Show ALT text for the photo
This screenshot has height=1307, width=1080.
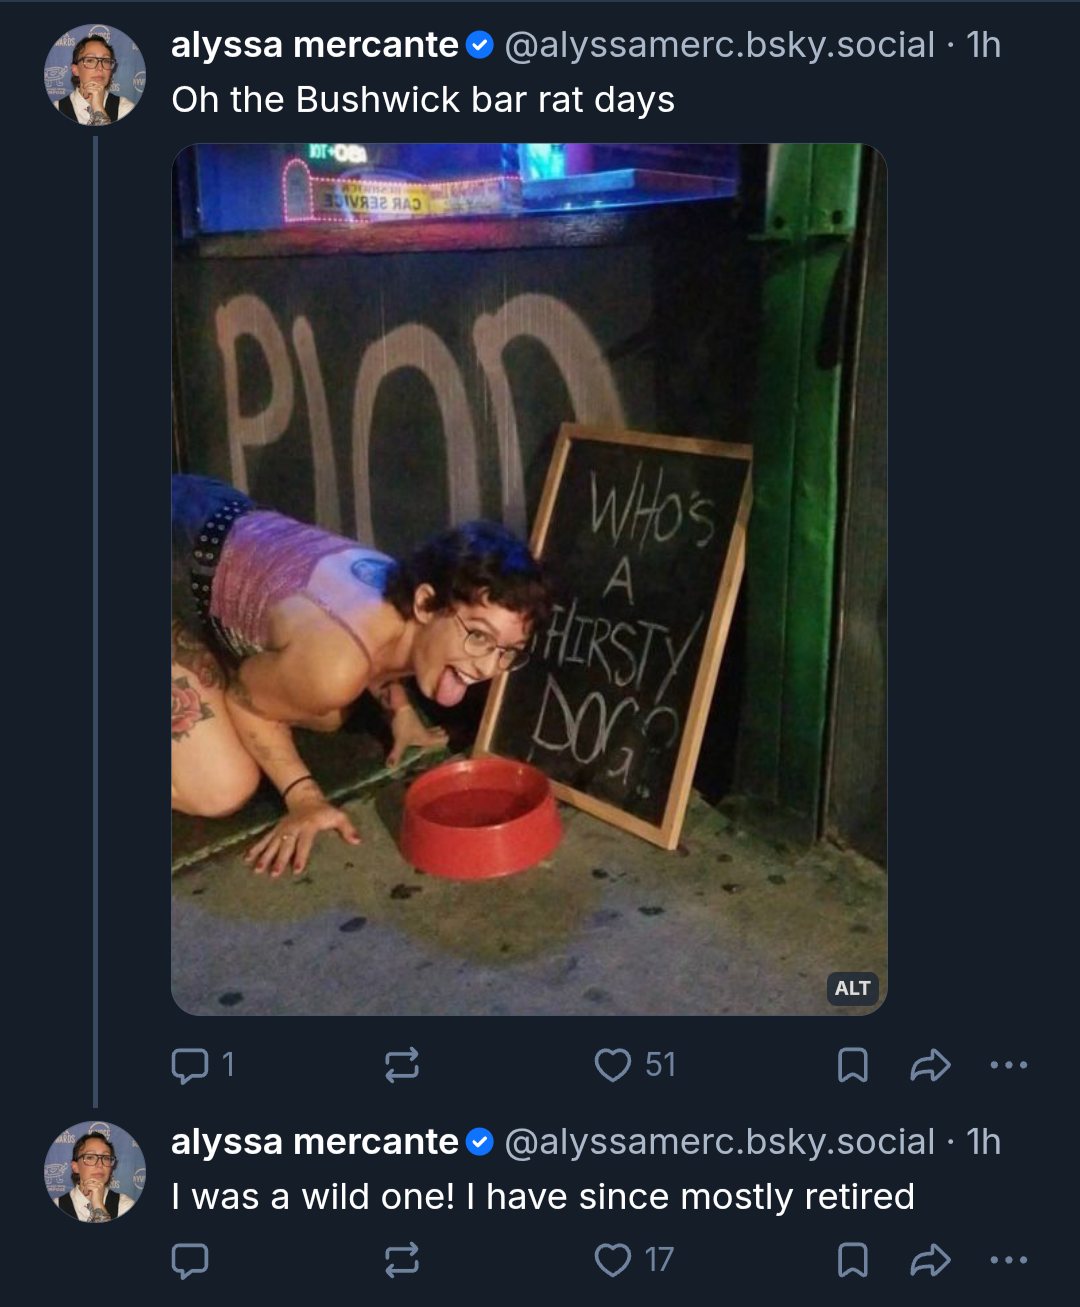pyautogui.click(x=852, y=988)
